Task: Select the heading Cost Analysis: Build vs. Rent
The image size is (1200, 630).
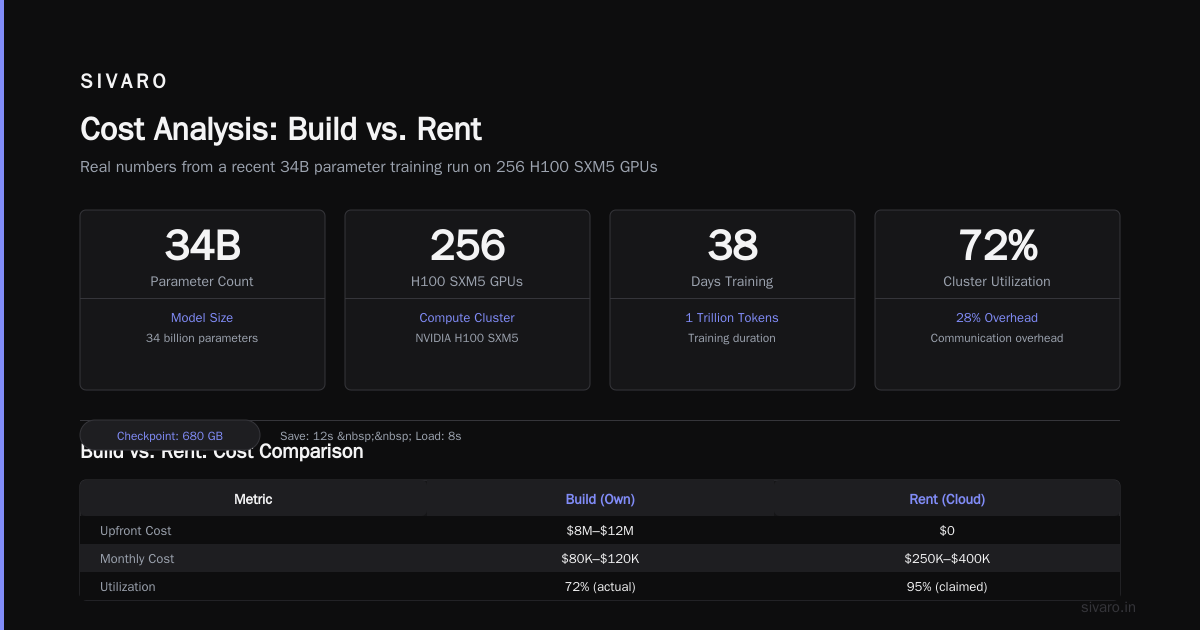Action: click(x=281, y=129)
